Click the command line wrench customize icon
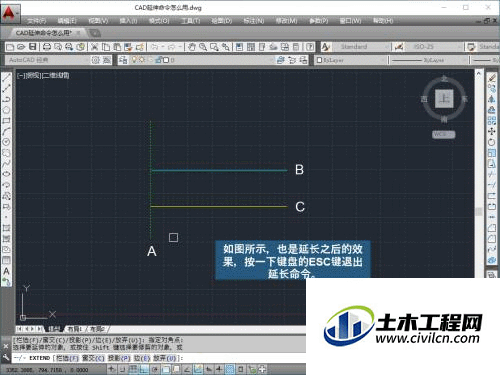Viewport: 500px width, 375px height. point(6,358)
